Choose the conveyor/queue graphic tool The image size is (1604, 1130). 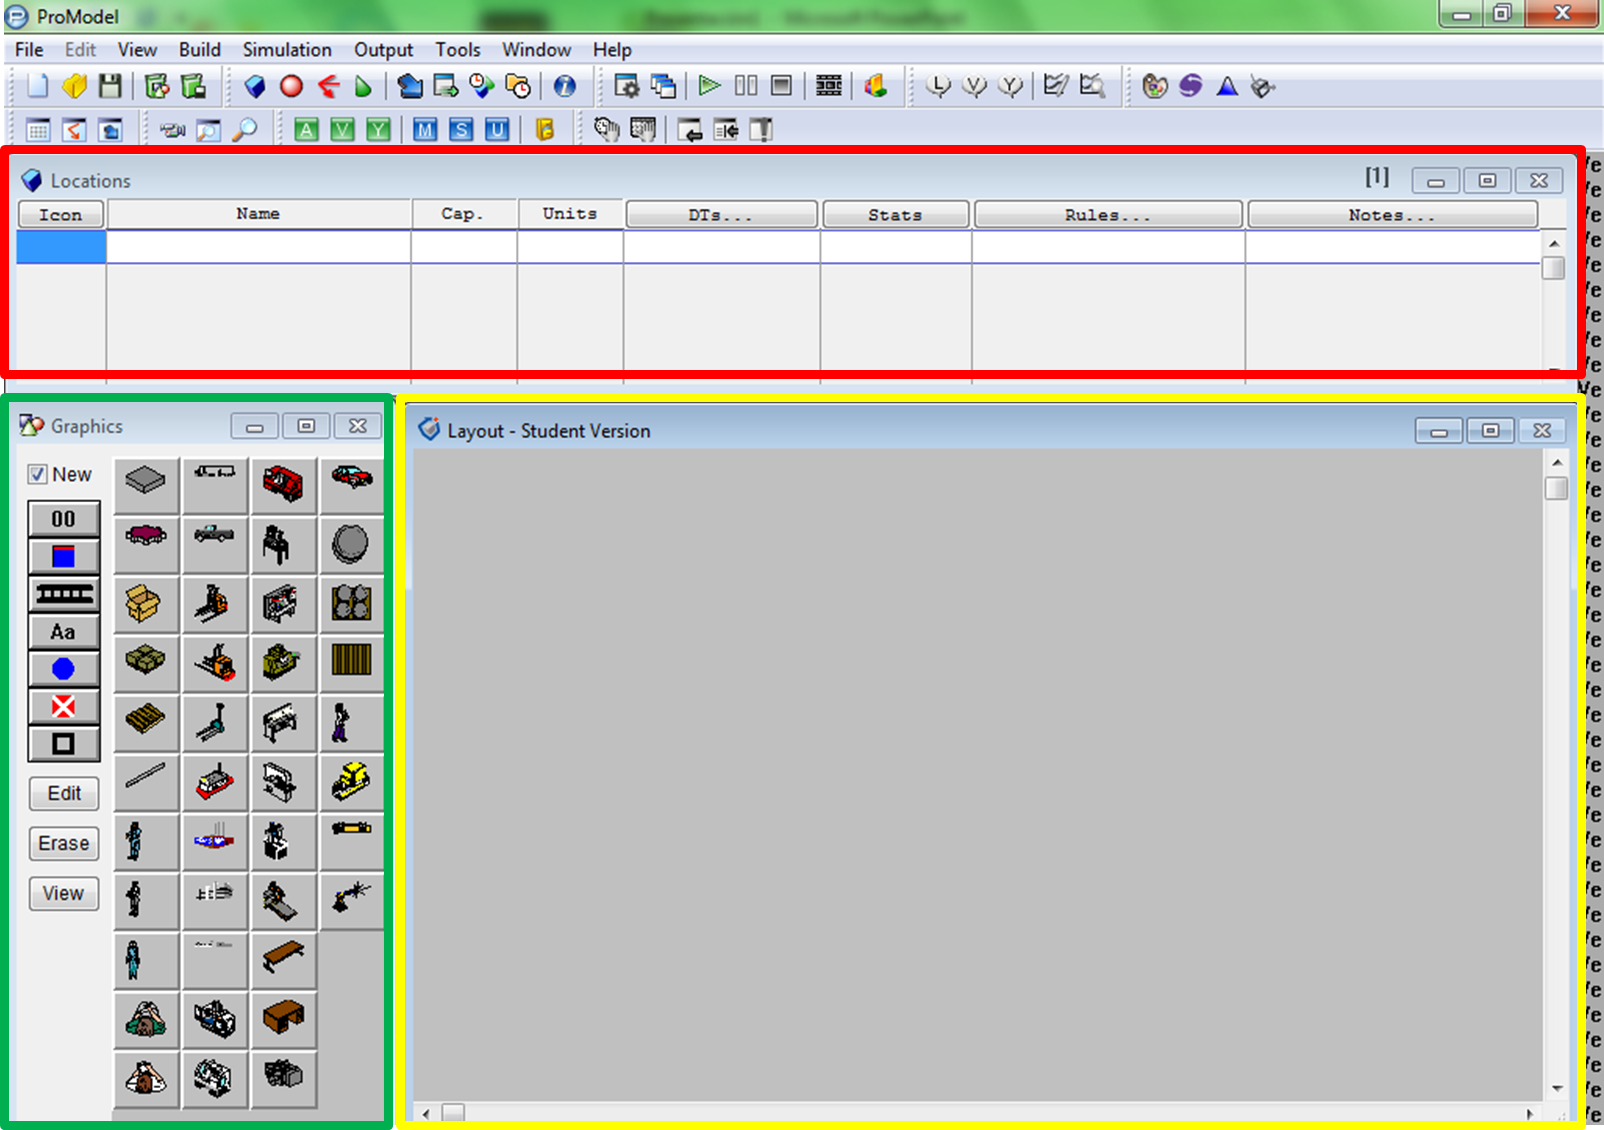pos(63,594)
